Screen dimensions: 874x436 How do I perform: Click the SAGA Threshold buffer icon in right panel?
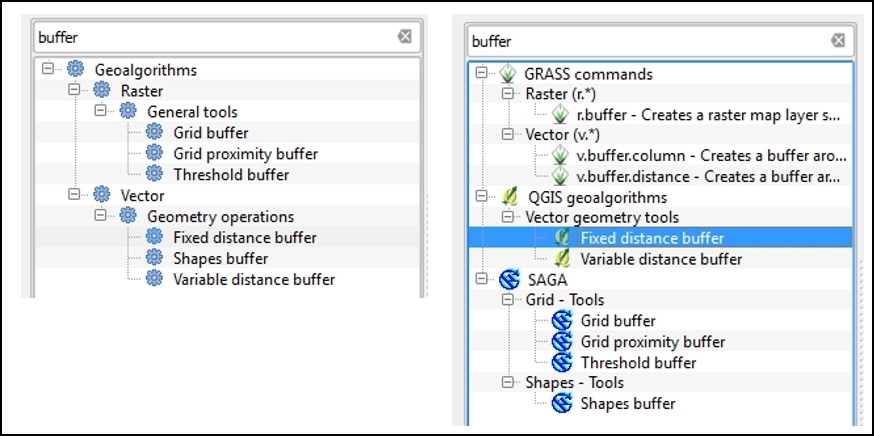[561, 362]
